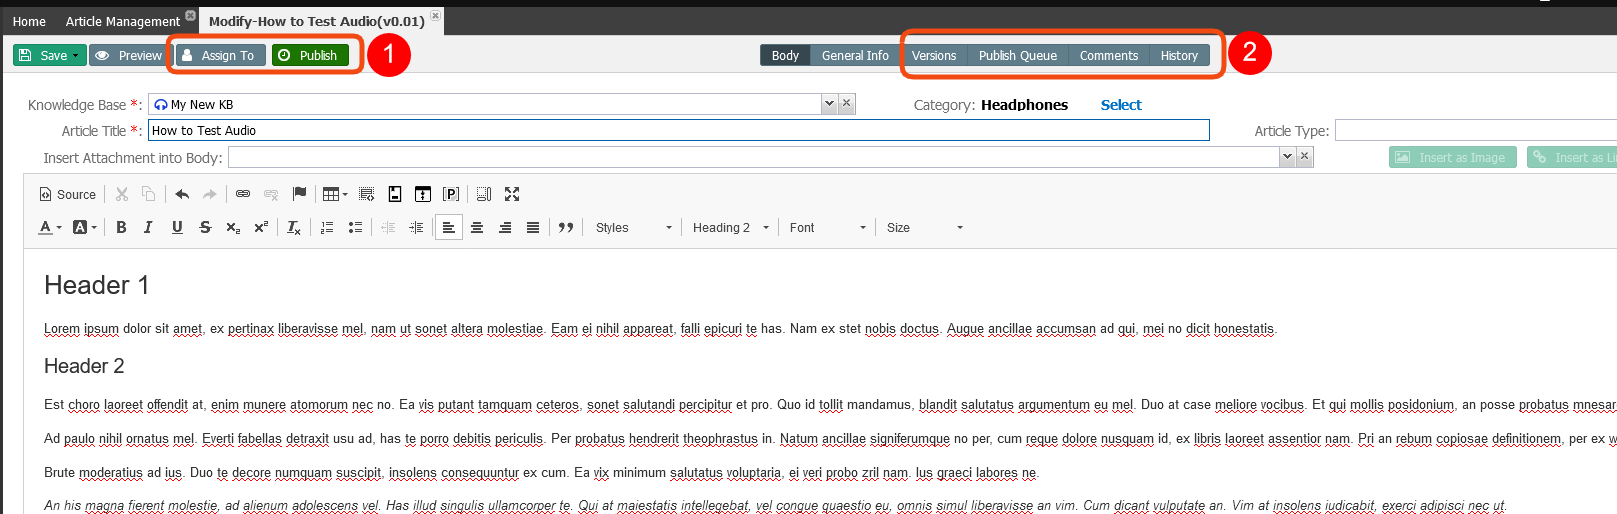Insert a numbered list

pos(327,227)
